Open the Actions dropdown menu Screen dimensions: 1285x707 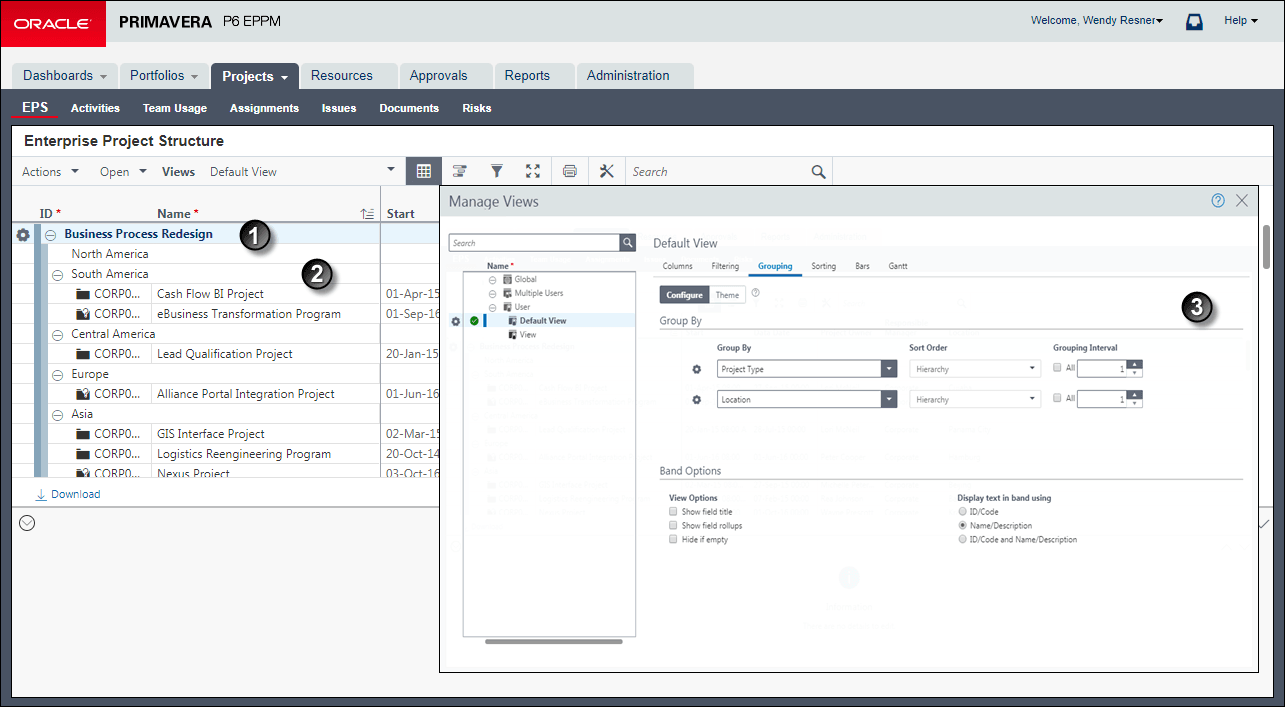[x=50, y=172]
